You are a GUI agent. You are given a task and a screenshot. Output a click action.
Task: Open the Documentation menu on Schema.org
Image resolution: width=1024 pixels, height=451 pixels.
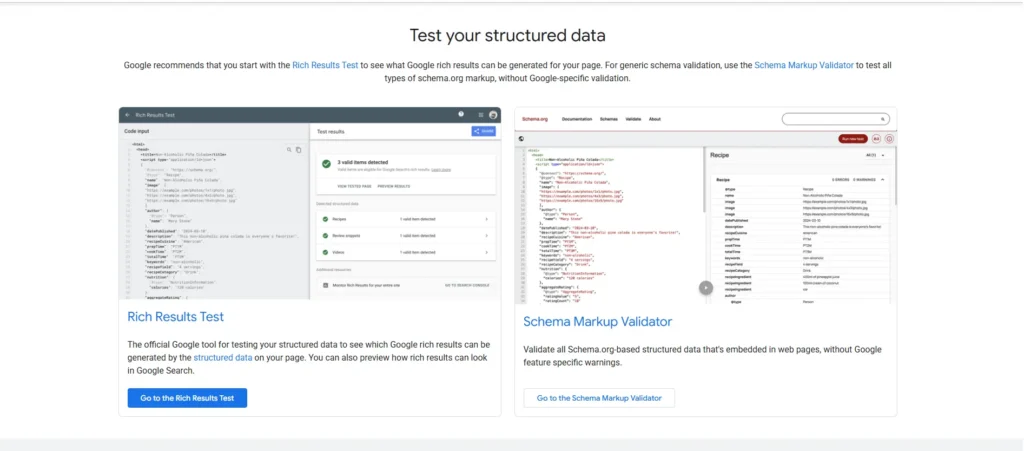(x=577, y=119)
